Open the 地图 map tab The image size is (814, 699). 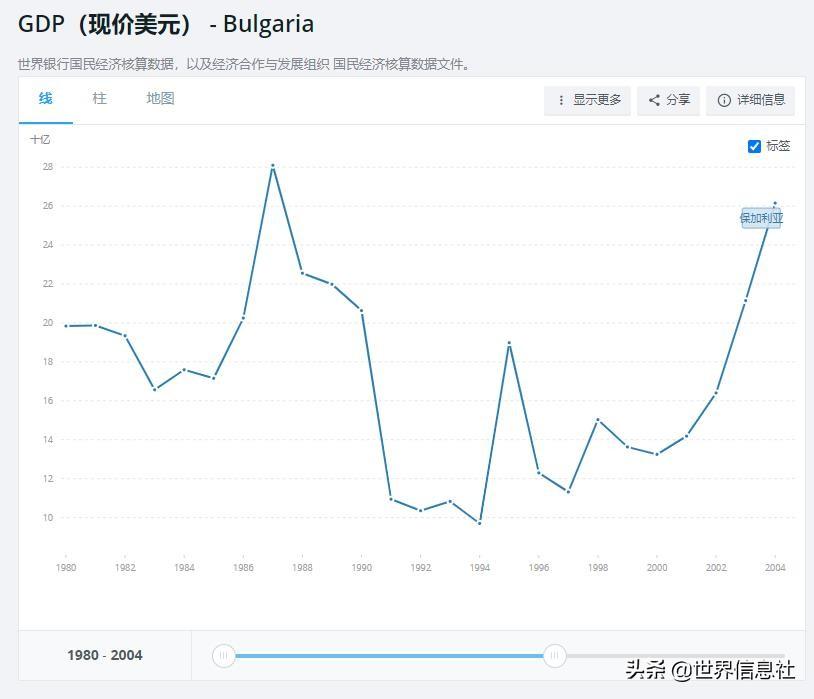pos(160,99)
